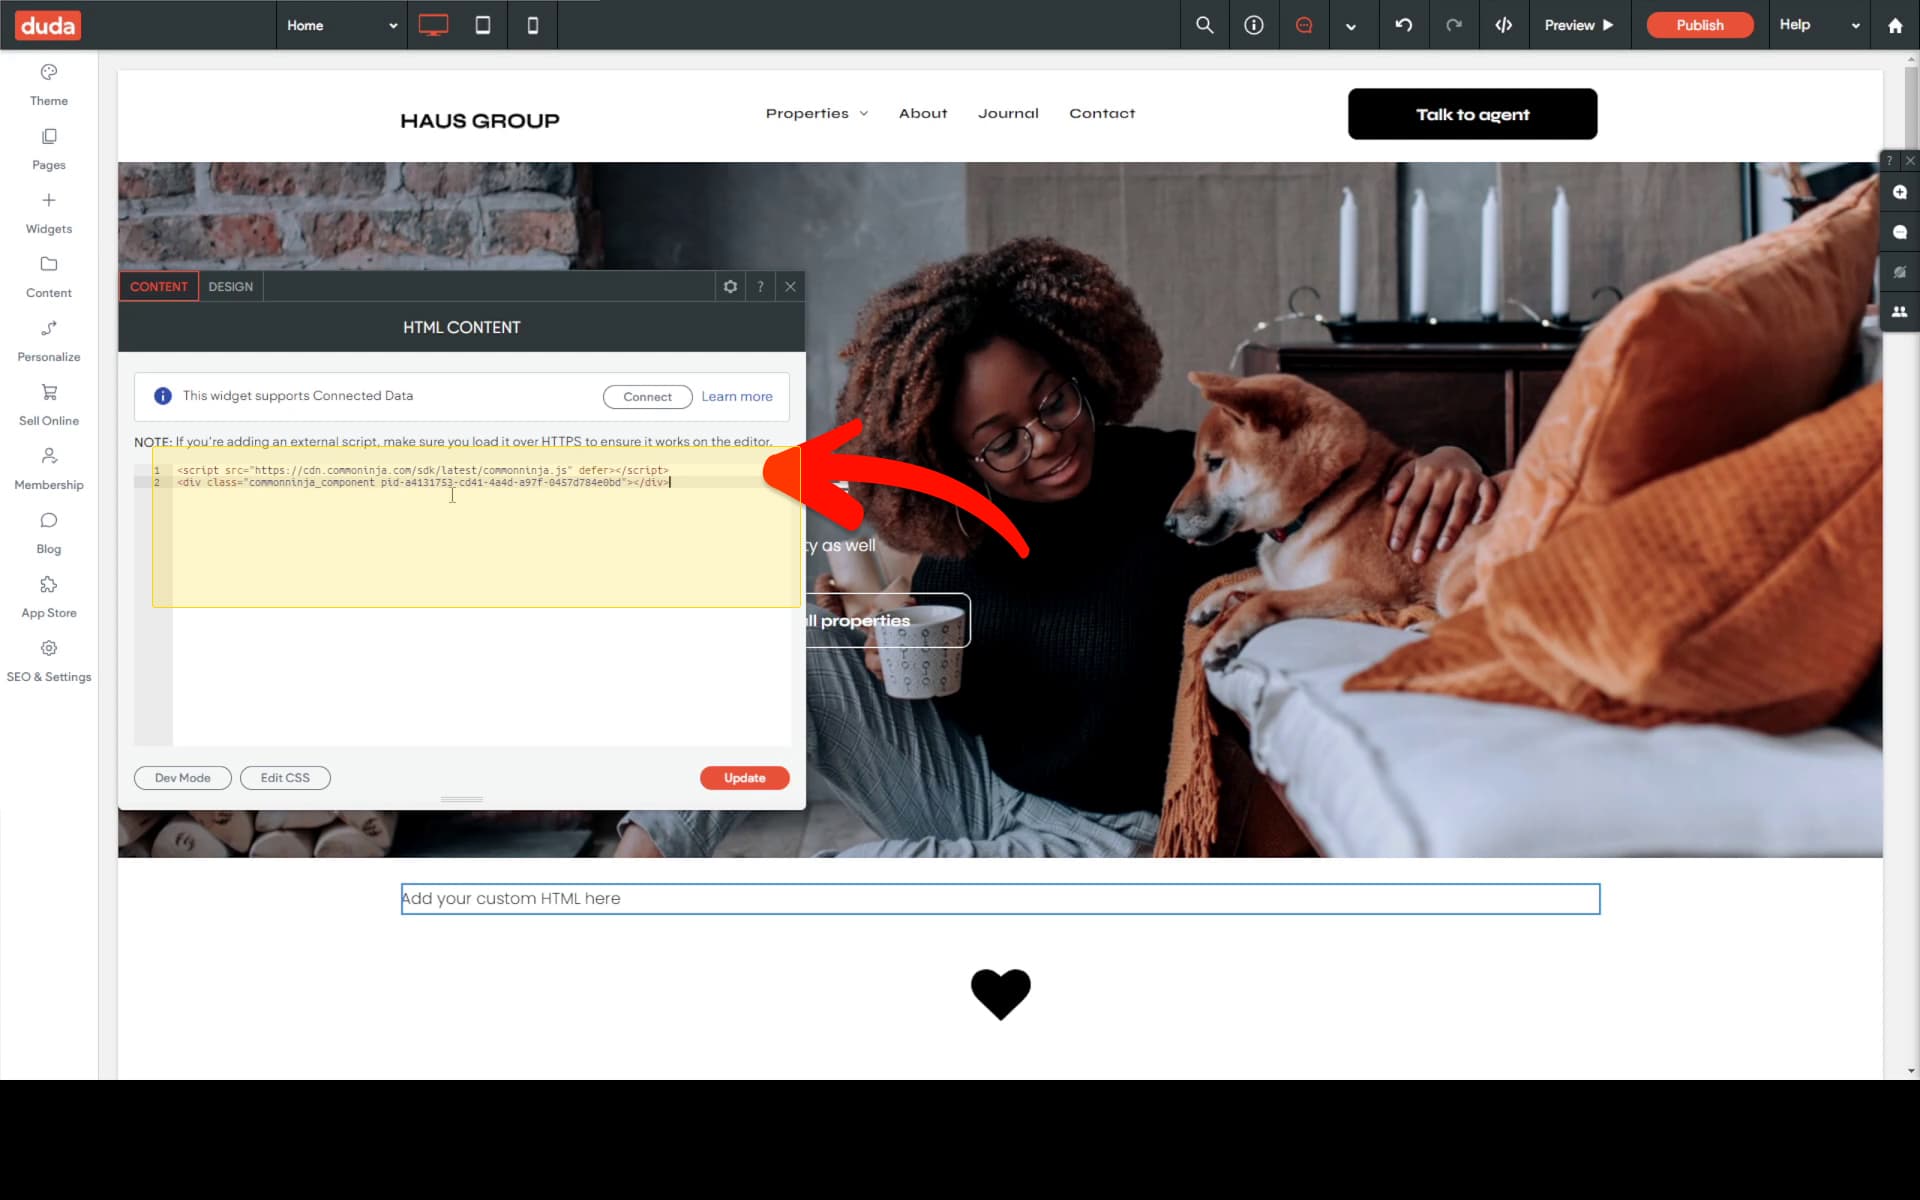Viewport: 1920px width, 1200px height.
Task: Switch to mobile view
Action: [x=533, y=25]
